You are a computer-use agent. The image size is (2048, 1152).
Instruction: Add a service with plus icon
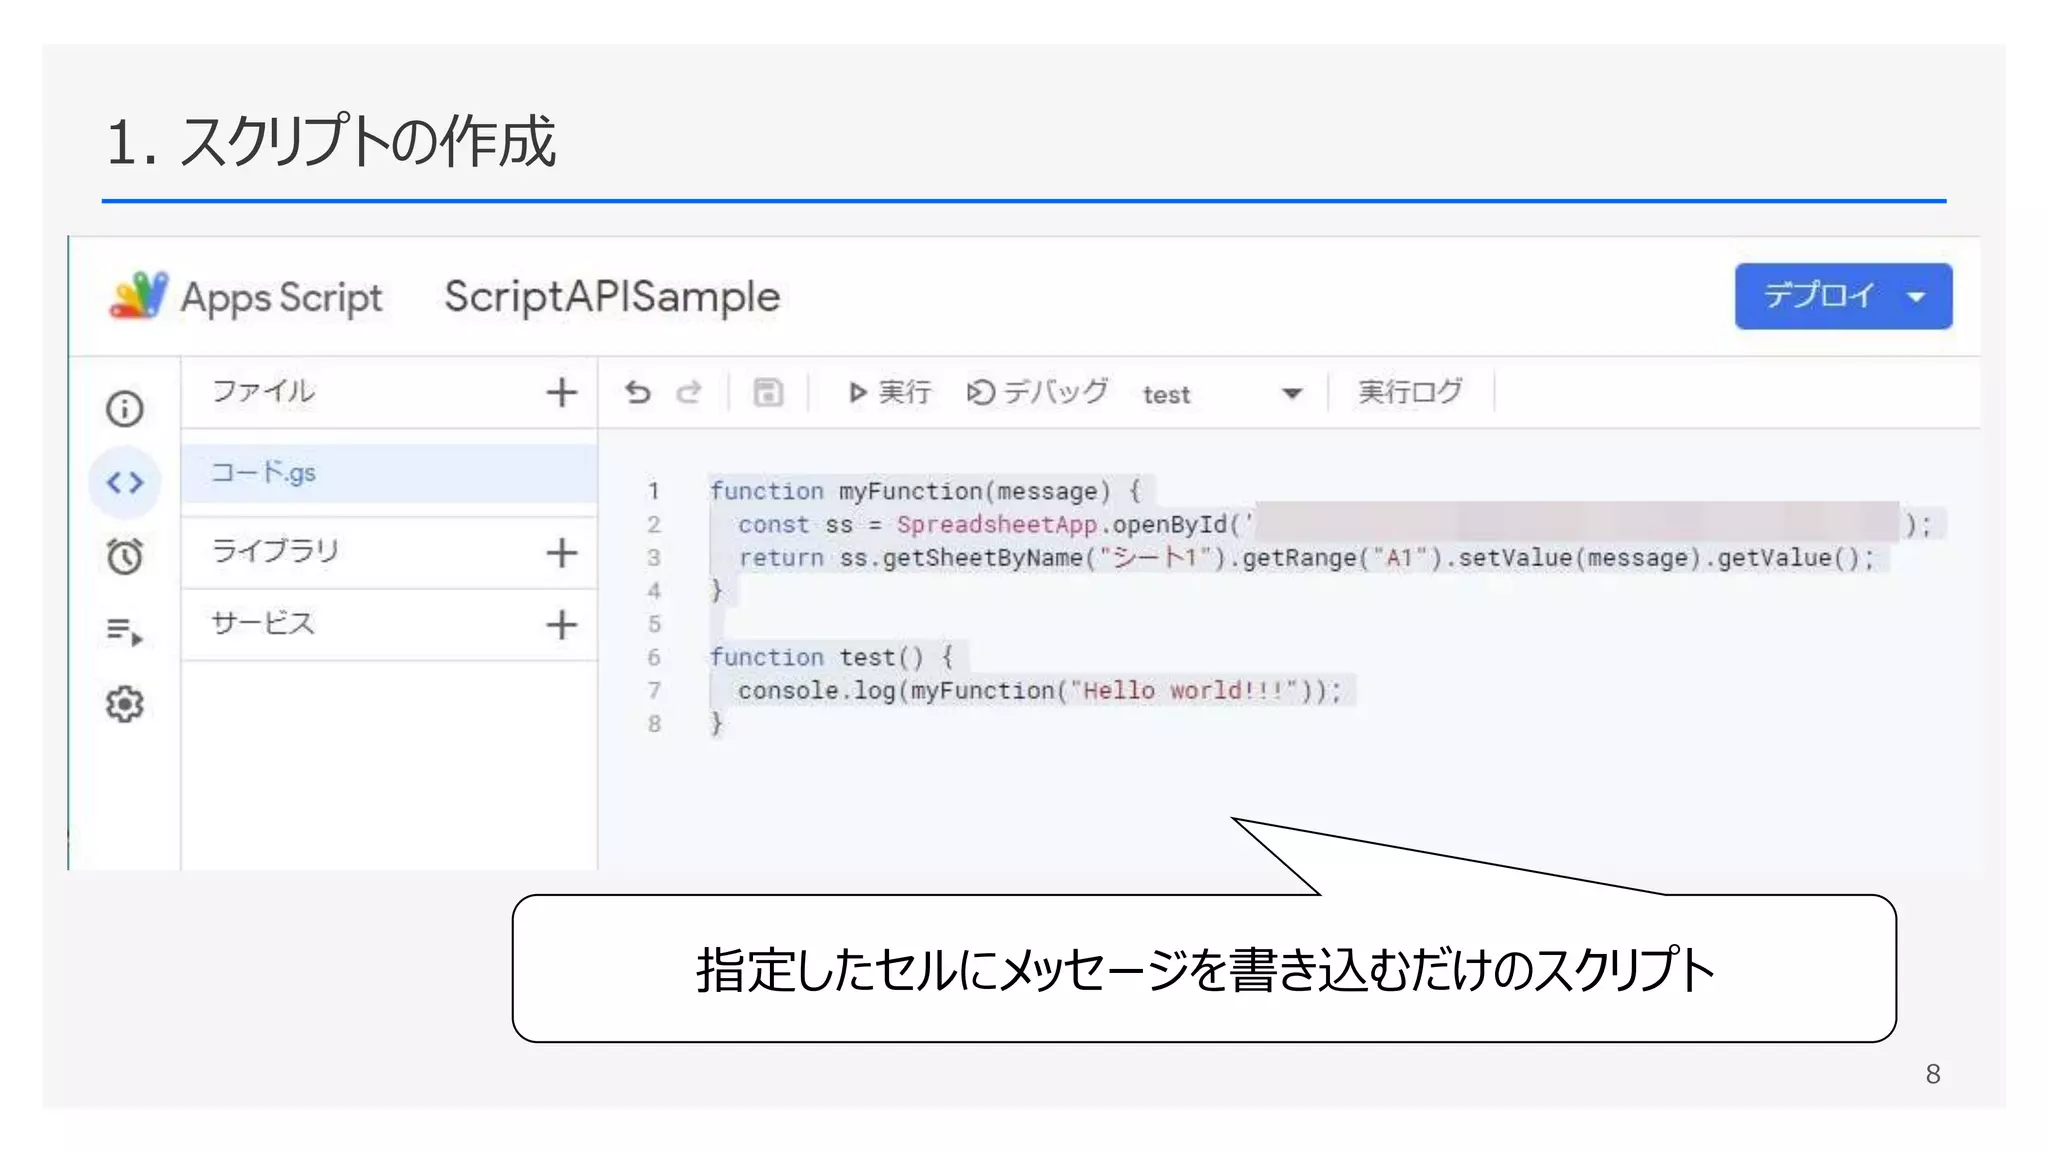click(x=562, y=625)
